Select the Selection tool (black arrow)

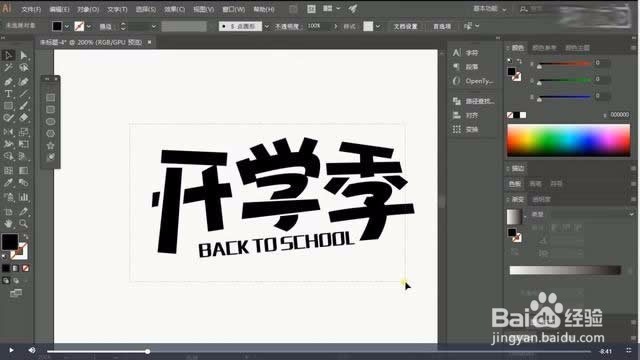coord(8,55)
